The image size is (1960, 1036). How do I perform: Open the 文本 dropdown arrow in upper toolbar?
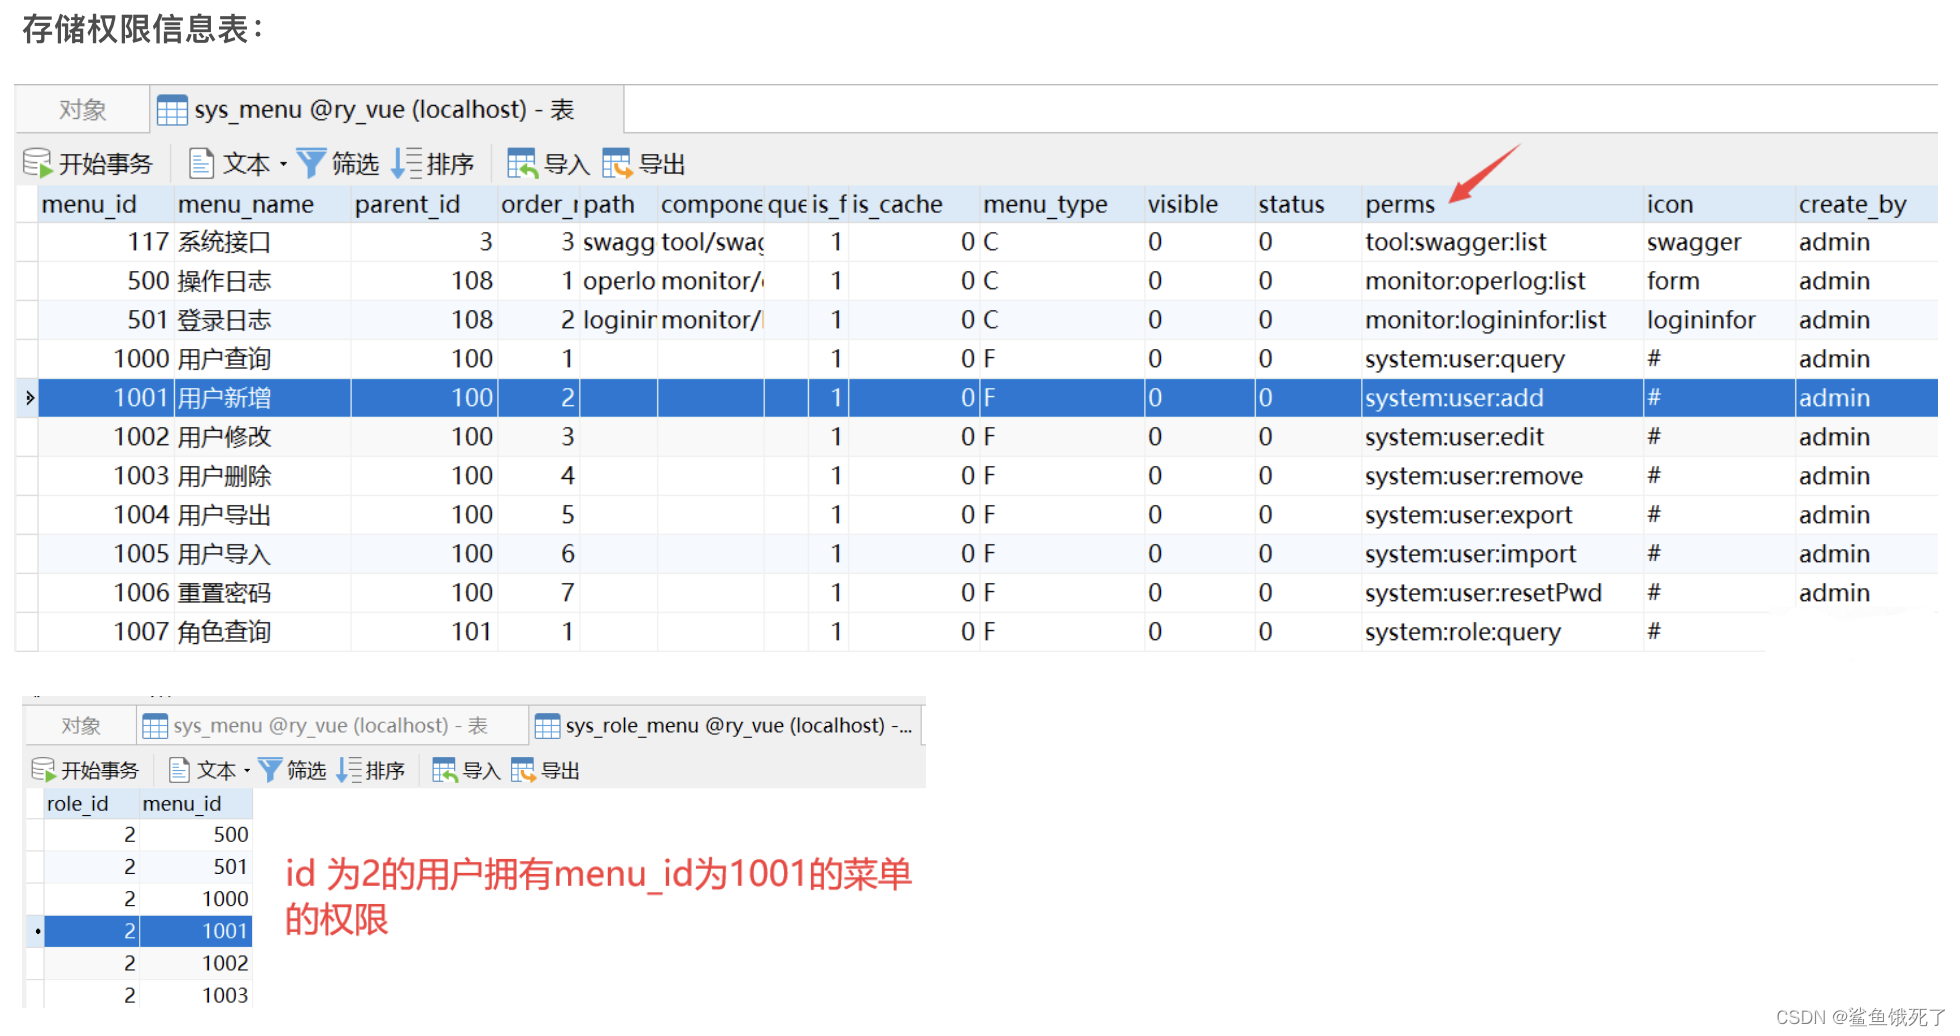pos(283,164)
